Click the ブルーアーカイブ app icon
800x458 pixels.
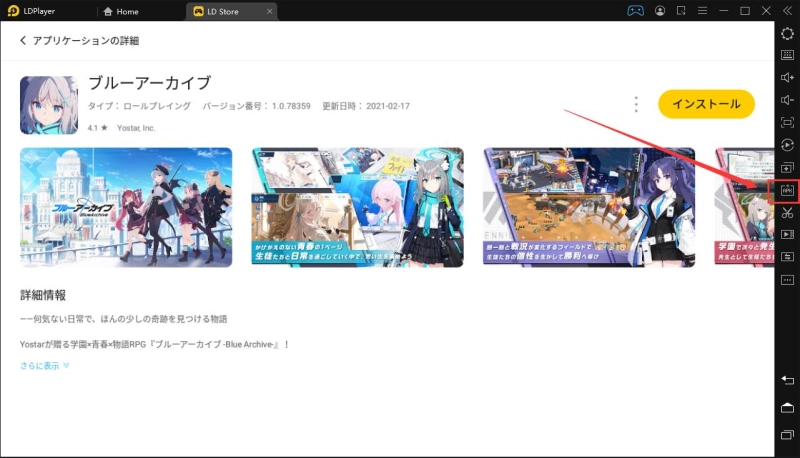[49, 105]
